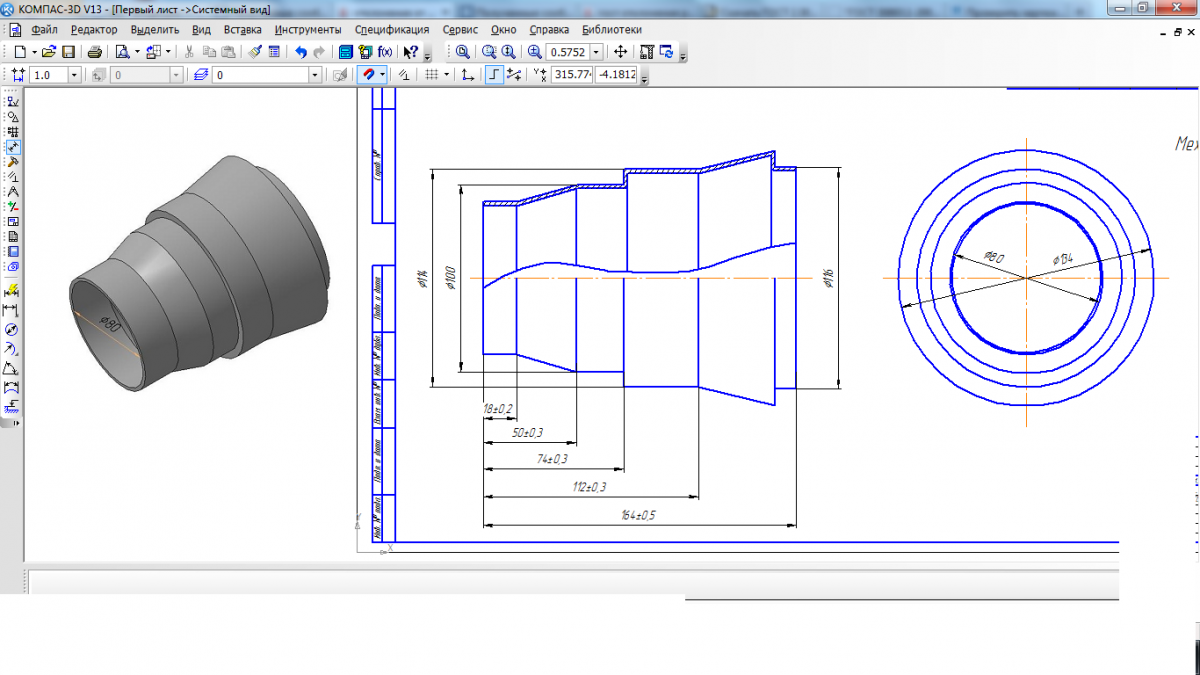Select the angular dimension tool in sidebar
Image resolution: width=1200 pixels, height=675 pixels.
point(12,369)
